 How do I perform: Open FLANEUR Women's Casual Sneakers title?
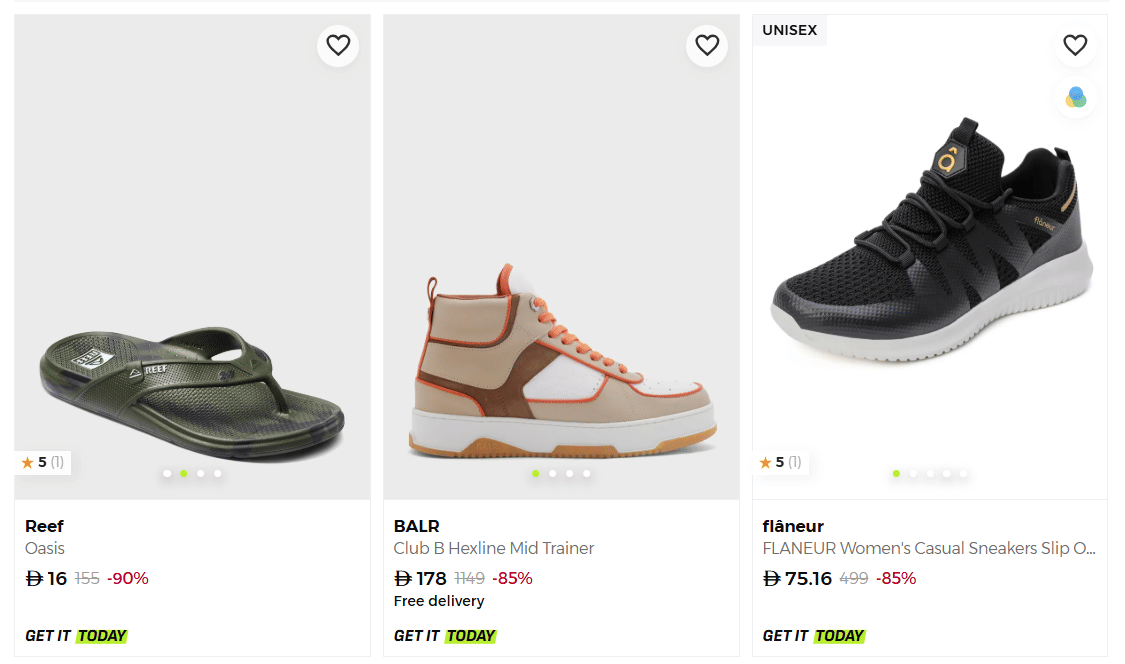[929, 548]
